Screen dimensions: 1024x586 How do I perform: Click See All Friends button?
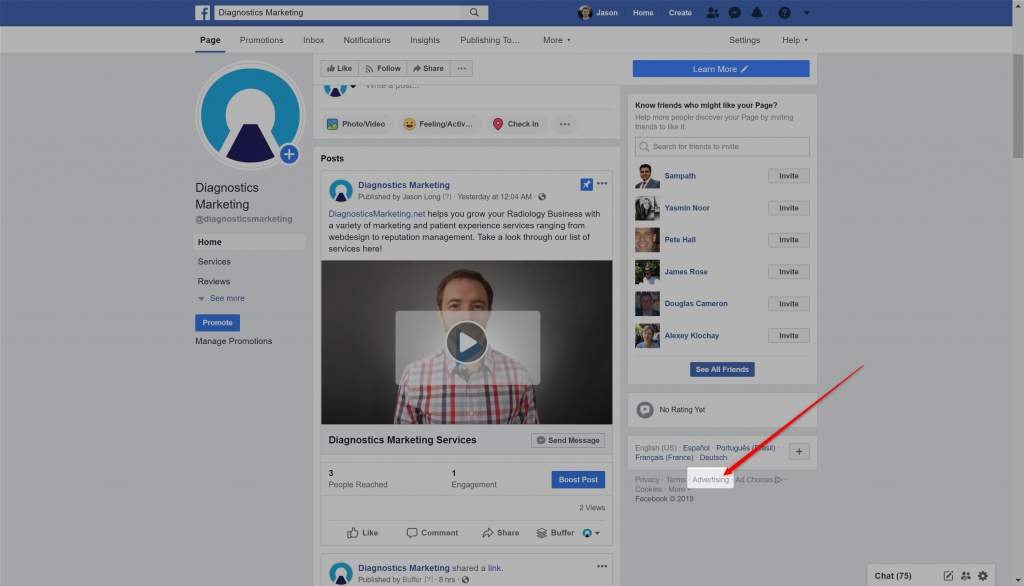pyautogui.click(x=722, y=369)
